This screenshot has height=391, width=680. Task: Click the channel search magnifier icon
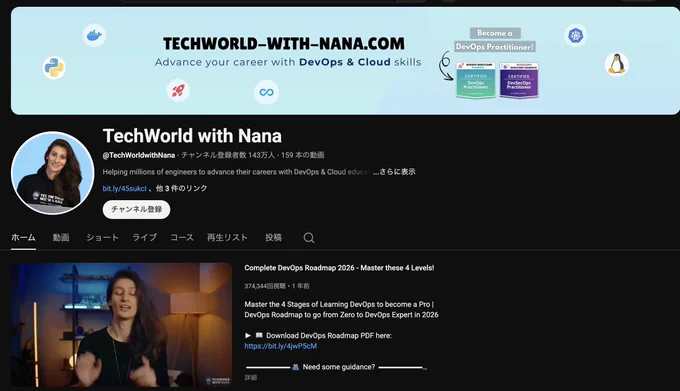pyautogui.click(x=309, y=238)
